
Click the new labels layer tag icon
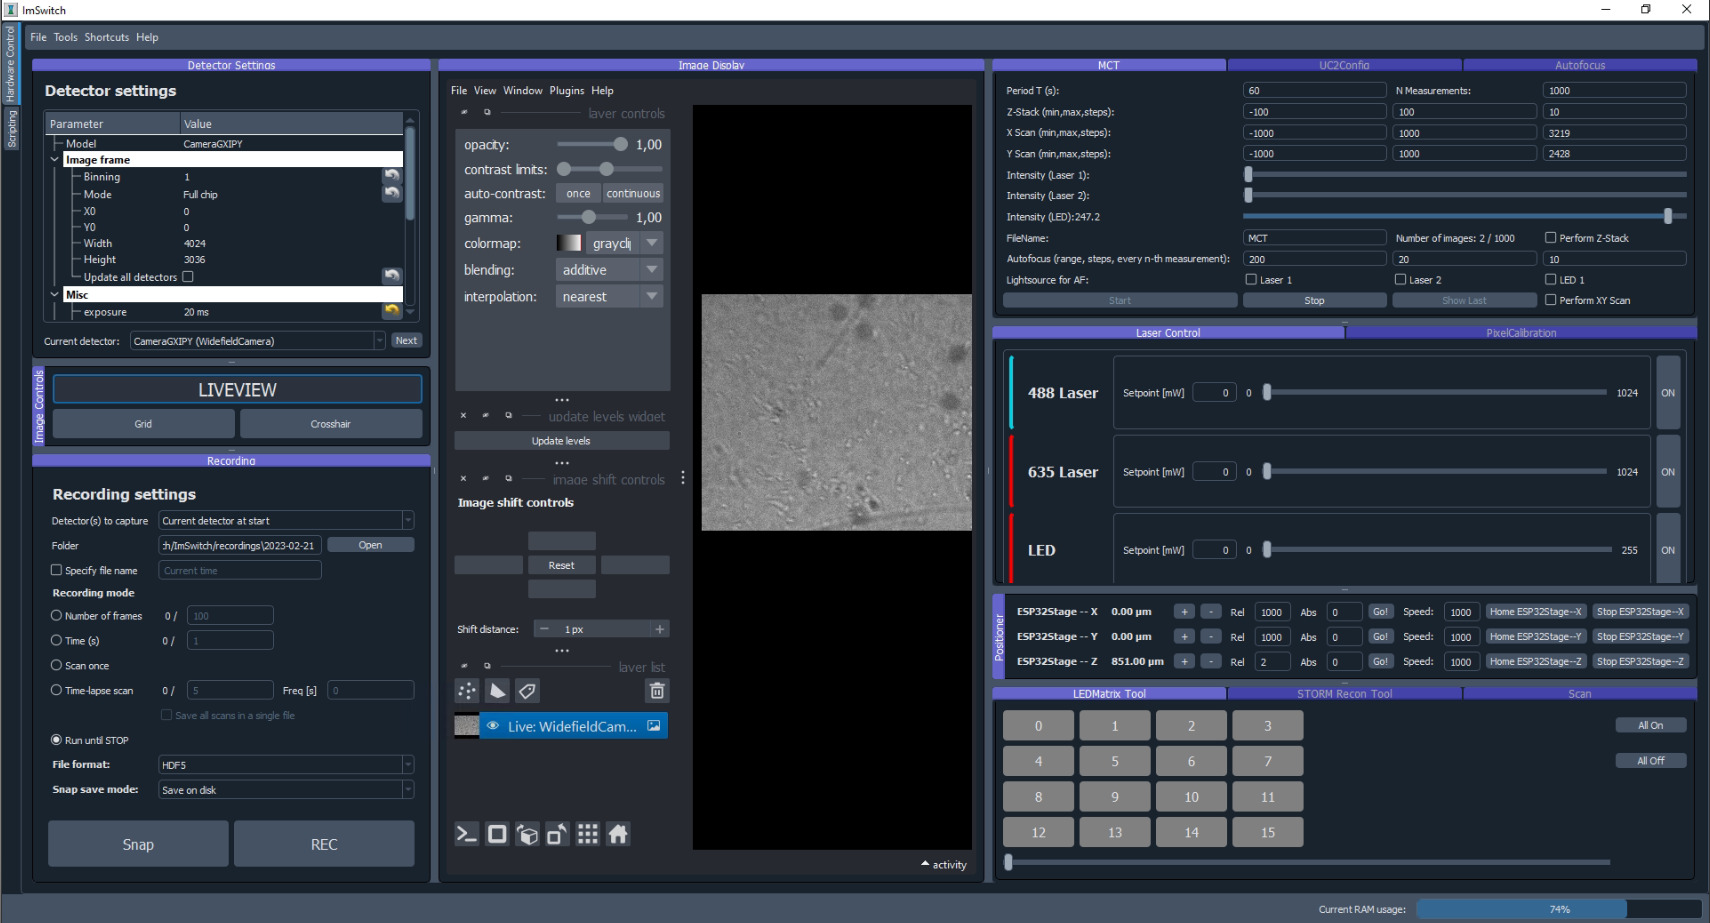tap(527, 691)
